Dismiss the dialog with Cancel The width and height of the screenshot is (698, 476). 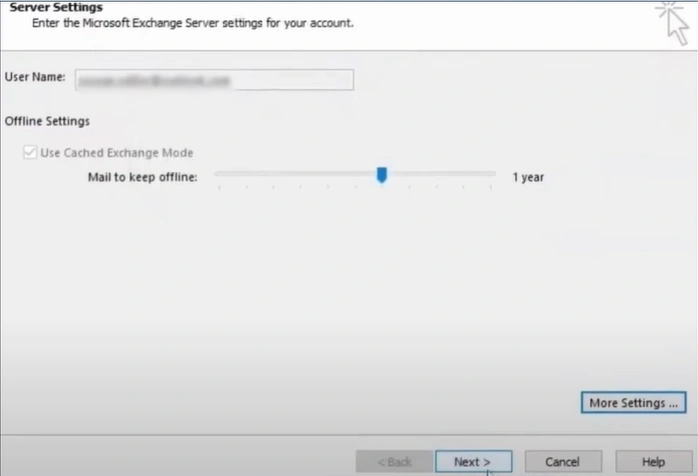click(563, 462)
